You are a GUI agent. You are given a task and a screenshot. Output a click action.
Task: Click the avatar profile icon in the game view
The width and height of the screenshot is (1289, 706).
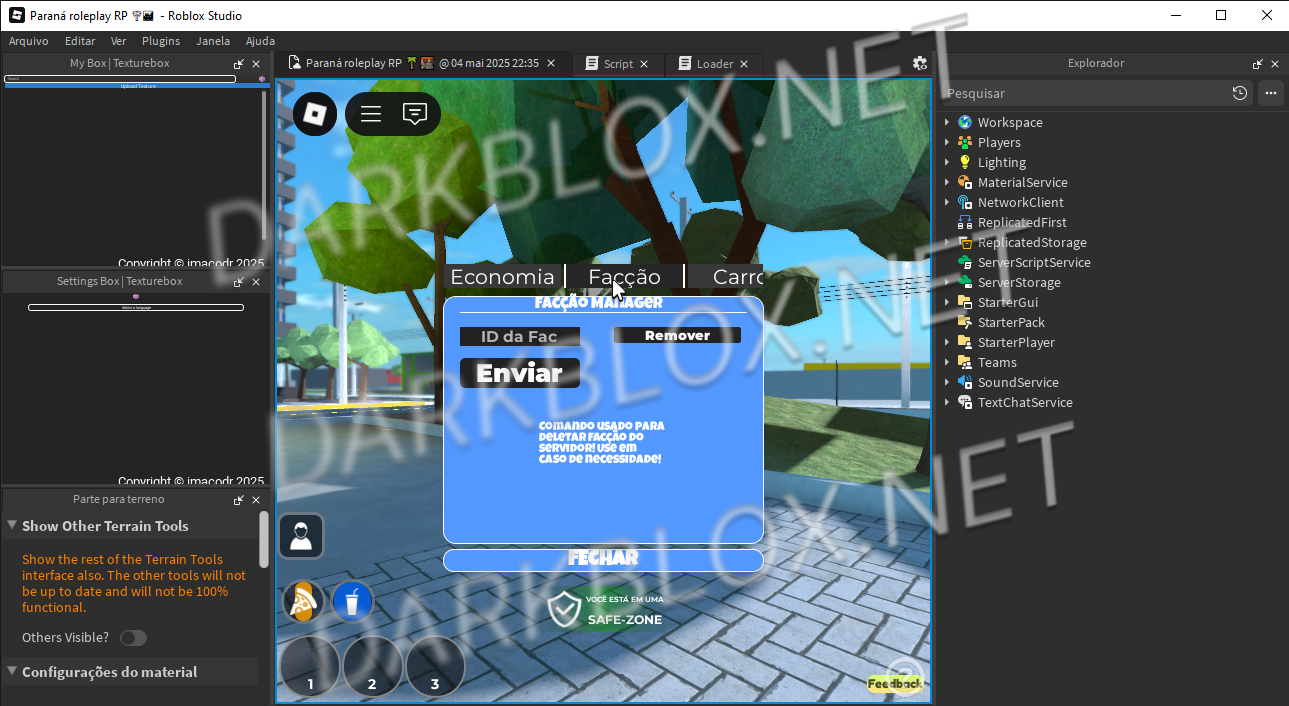[301, 536]
